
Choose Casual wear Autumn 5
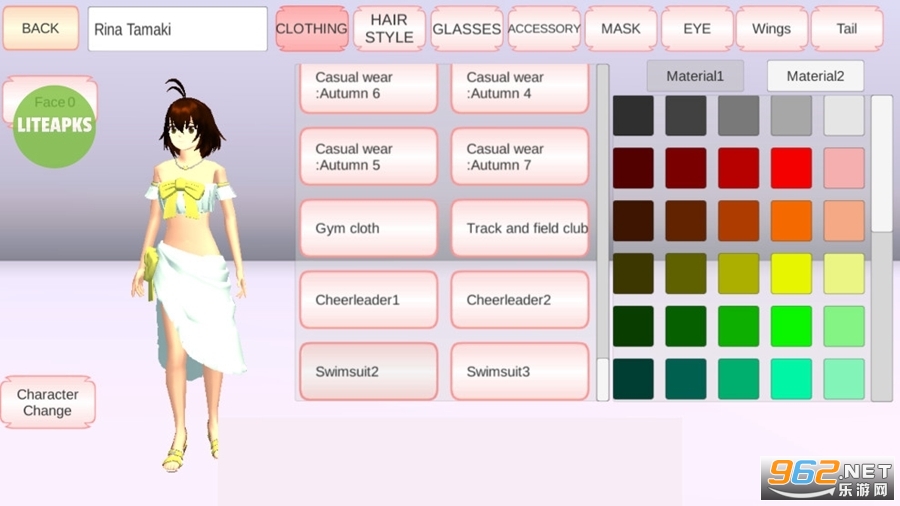coord(368,157)
